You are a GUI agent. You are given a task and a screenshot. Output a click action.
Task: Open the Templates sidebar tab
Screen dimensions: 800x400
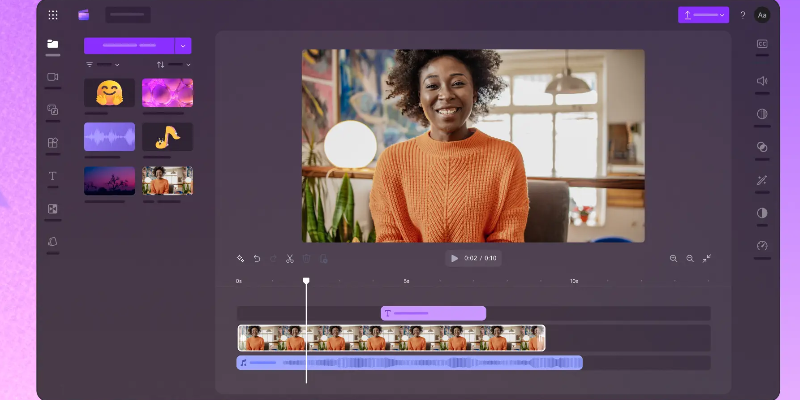(x=53, y=143)
